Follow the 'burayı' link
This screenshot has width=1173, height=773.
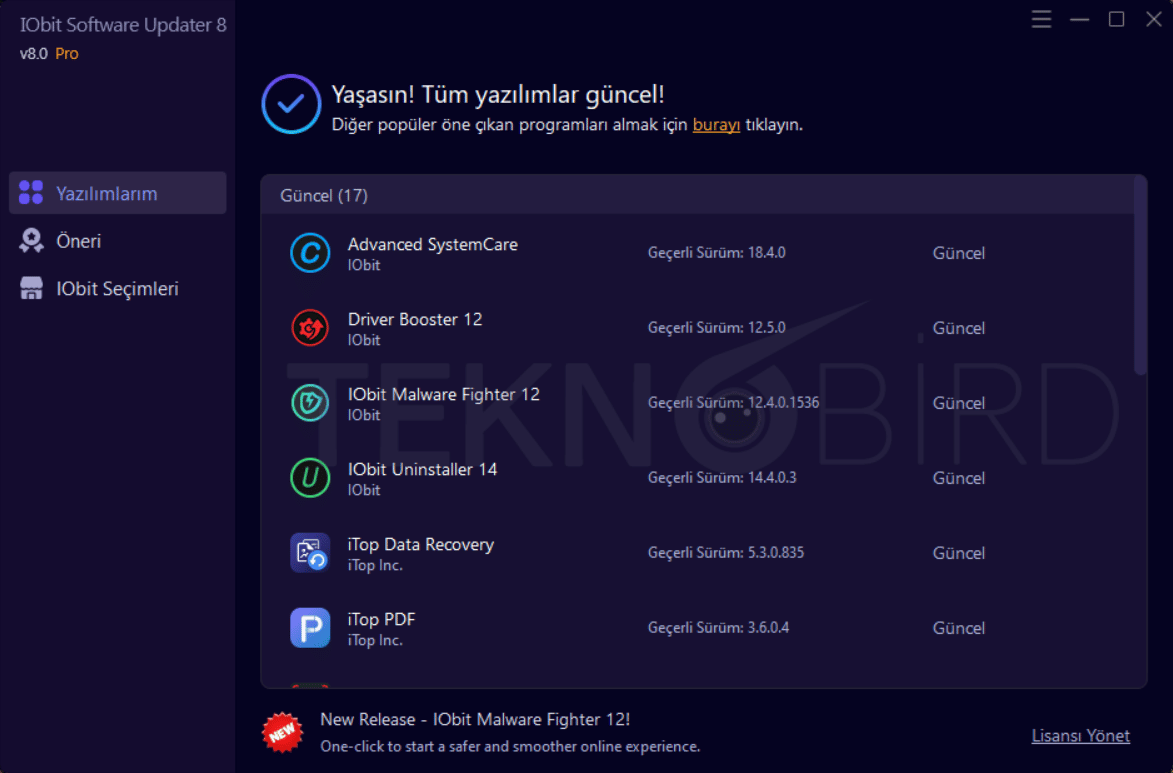[716, 125]
